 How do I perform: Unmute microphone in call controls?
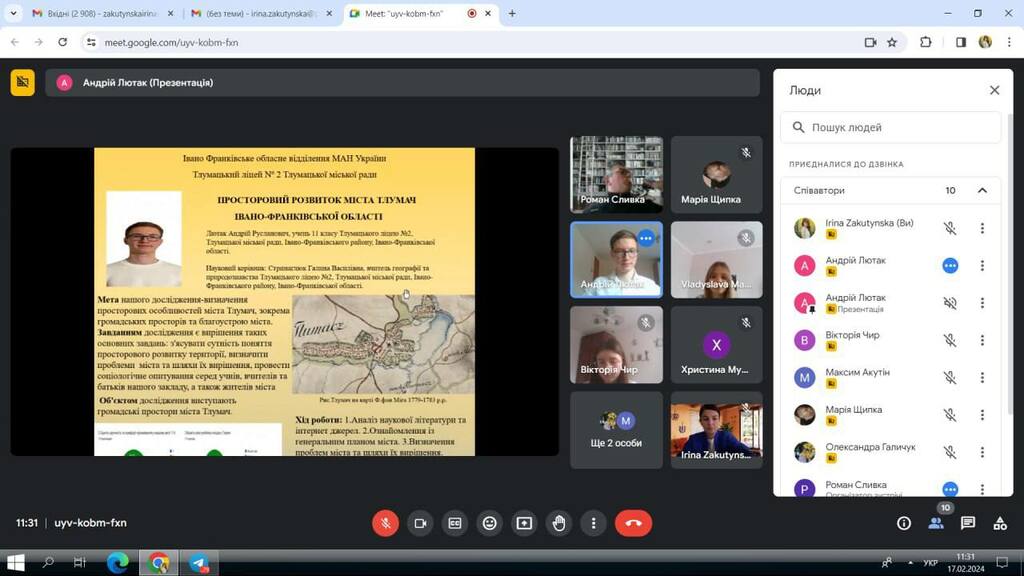[x=385, y=523]
